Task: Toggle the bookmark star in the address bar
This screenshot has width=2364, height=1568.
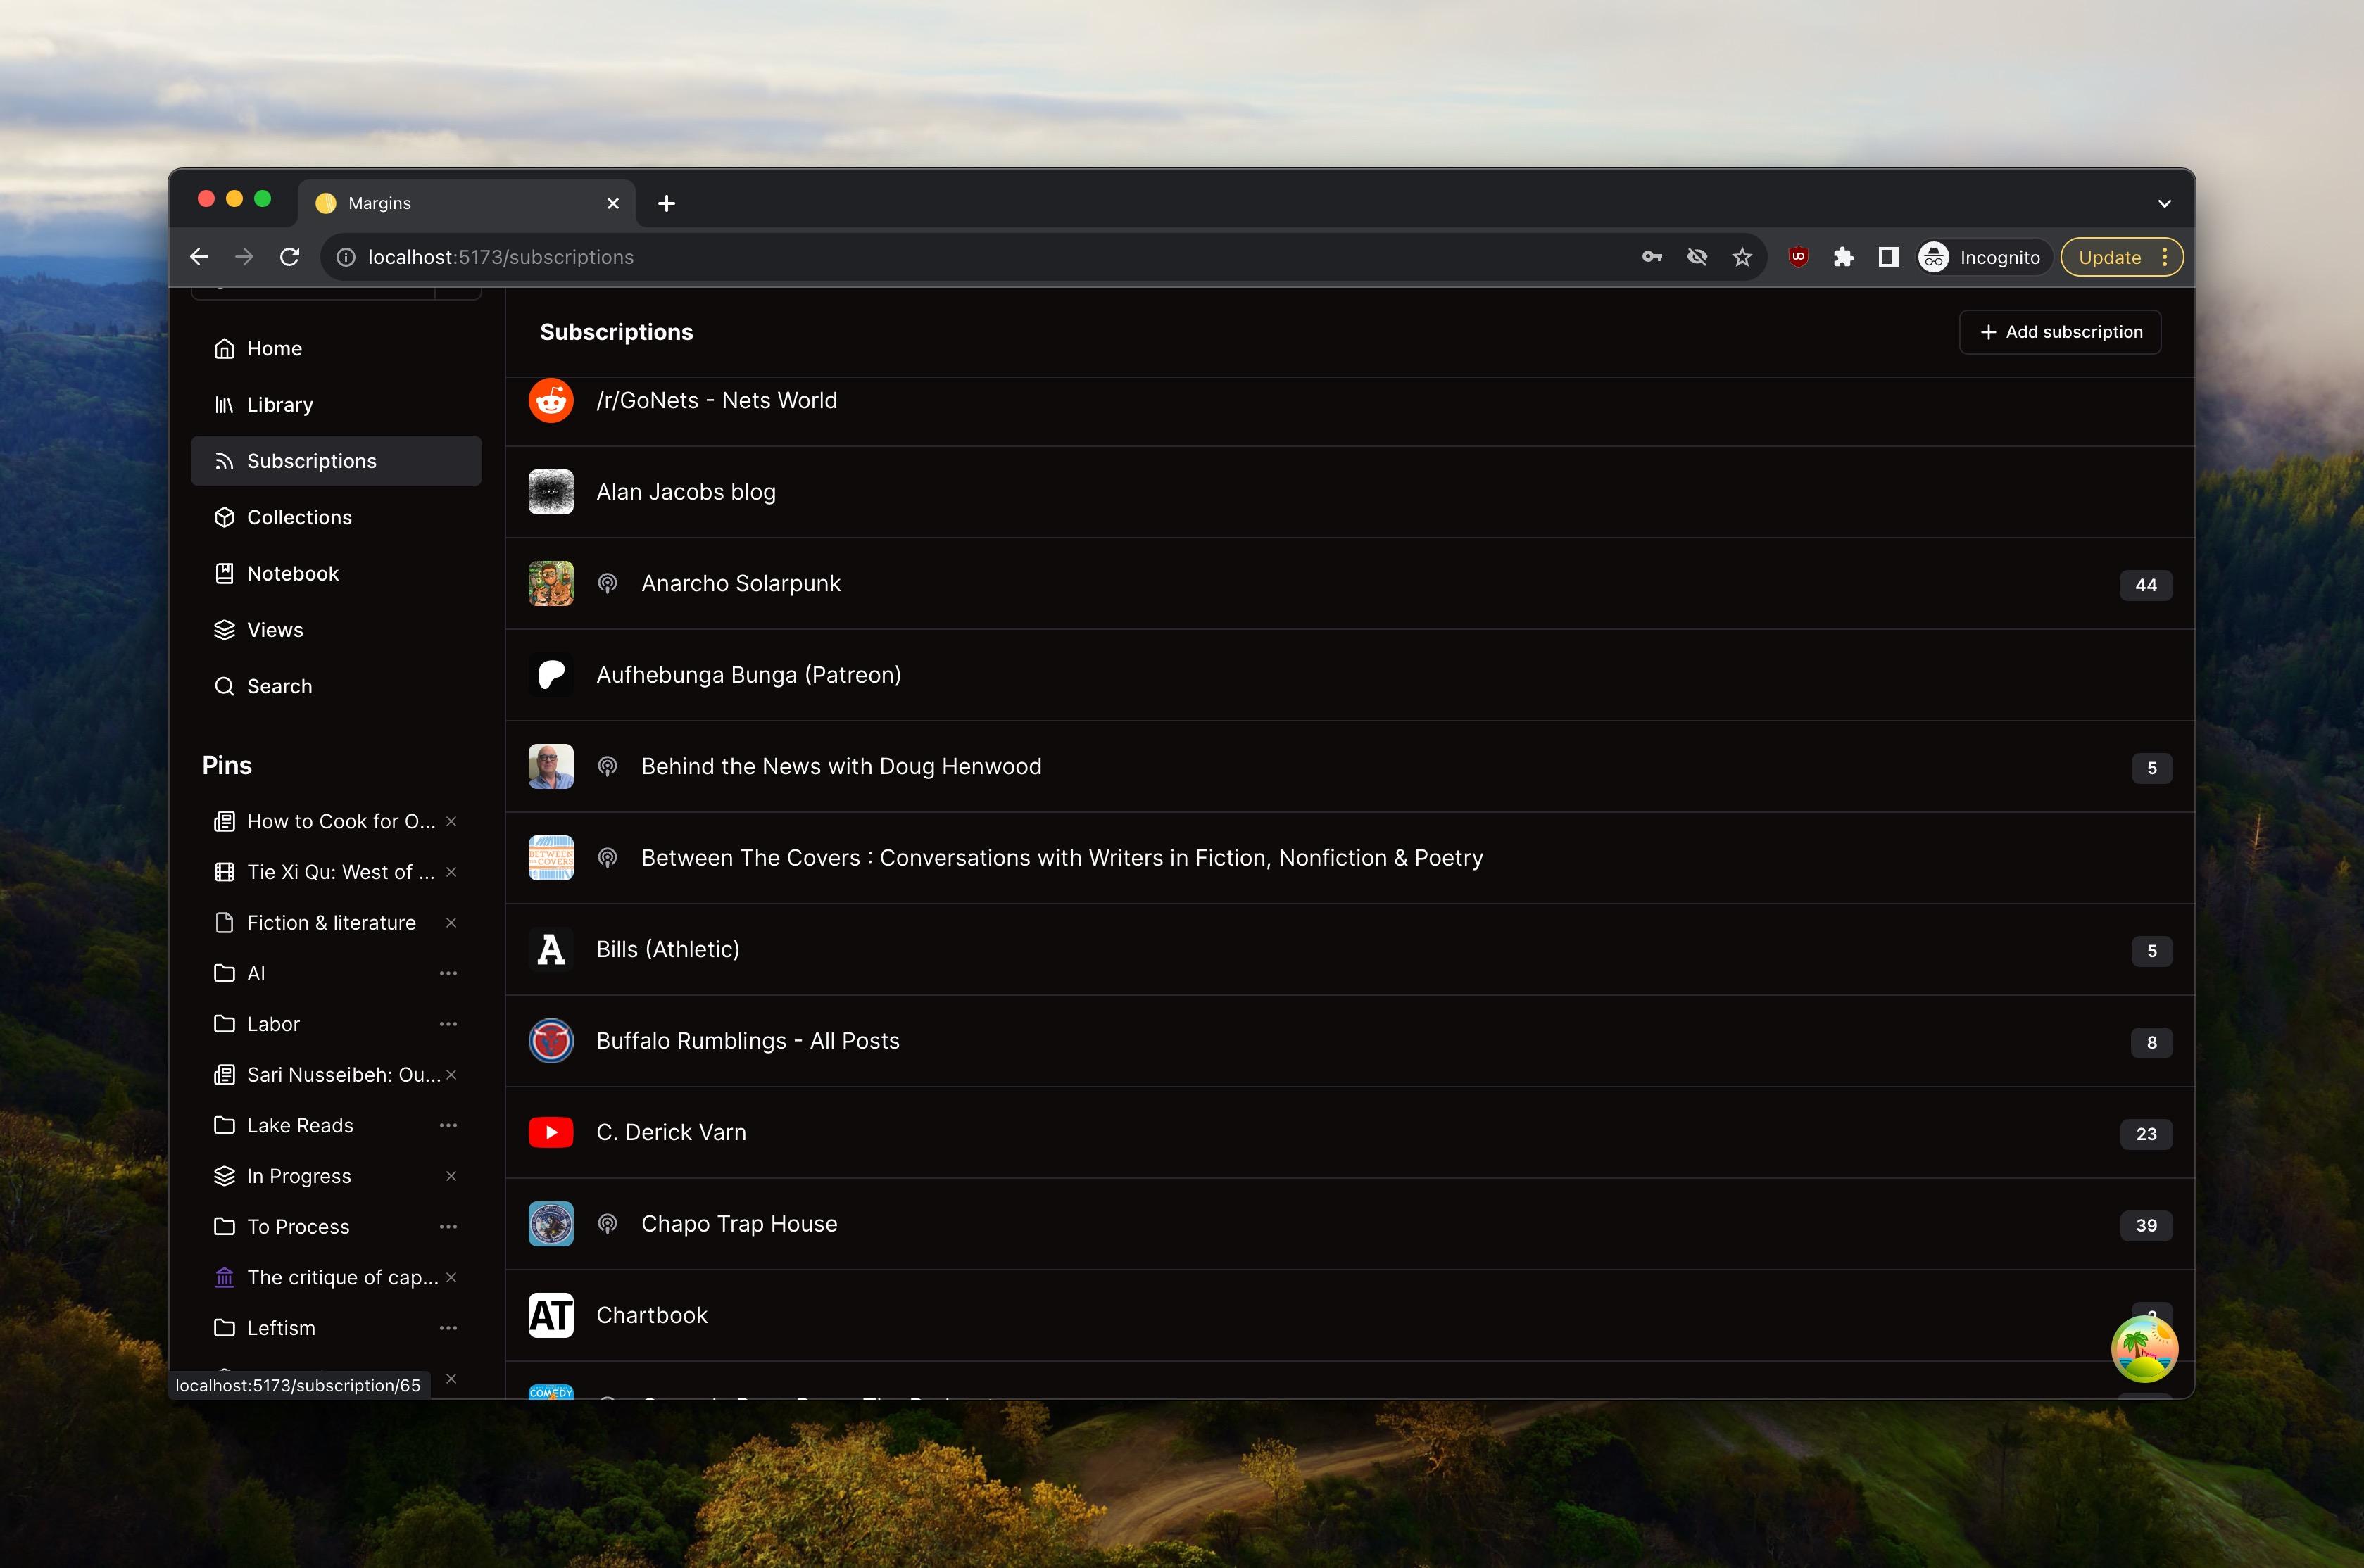Action: (1742, 257)
